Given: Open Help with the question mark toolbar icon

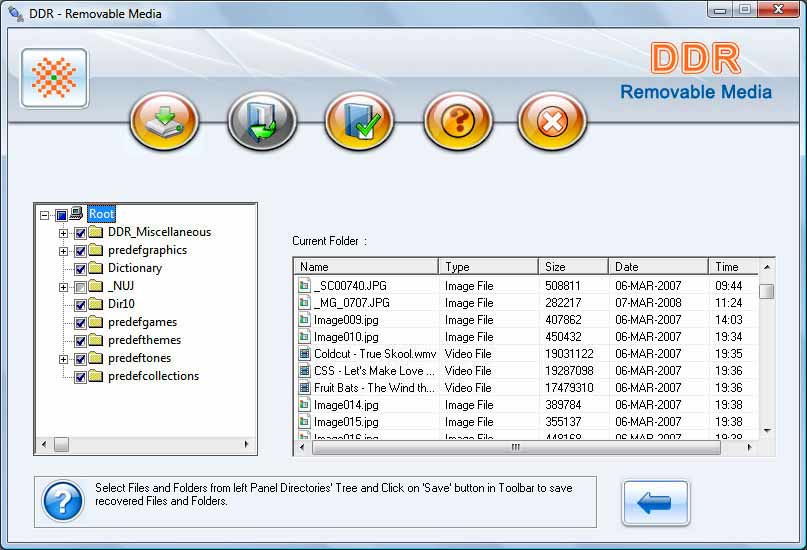Looking at the screenshot, I should [x=458, y=121].
